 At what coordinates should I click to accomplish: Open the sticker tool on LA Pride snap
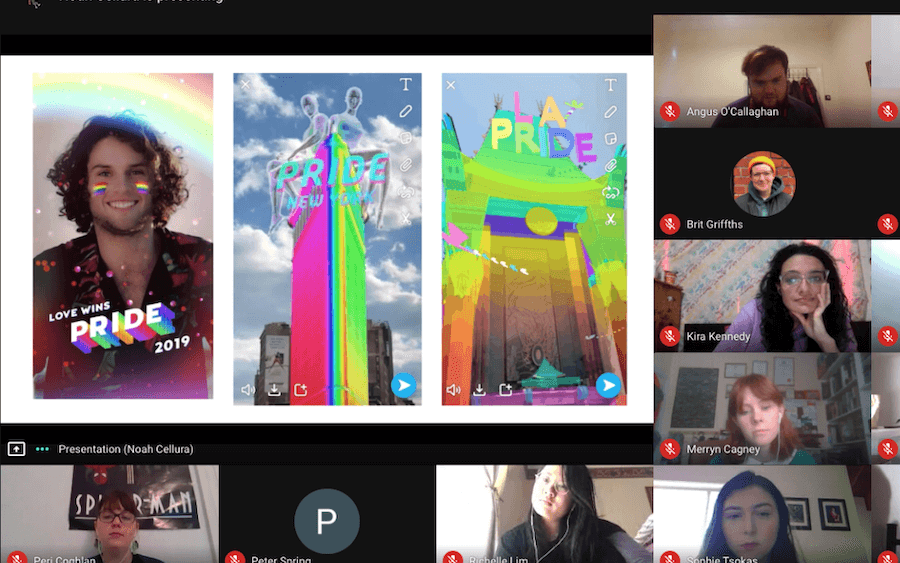coord(611,138)
